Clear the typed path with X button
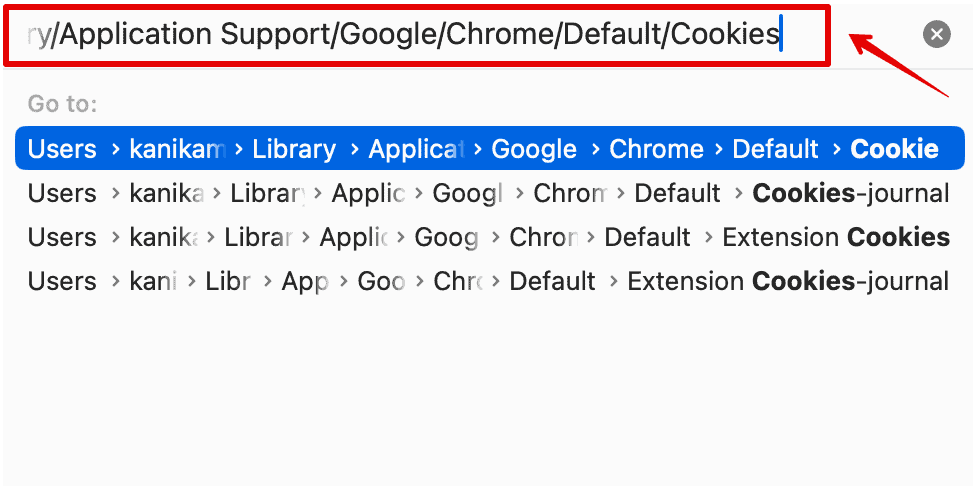 [936, 35]
